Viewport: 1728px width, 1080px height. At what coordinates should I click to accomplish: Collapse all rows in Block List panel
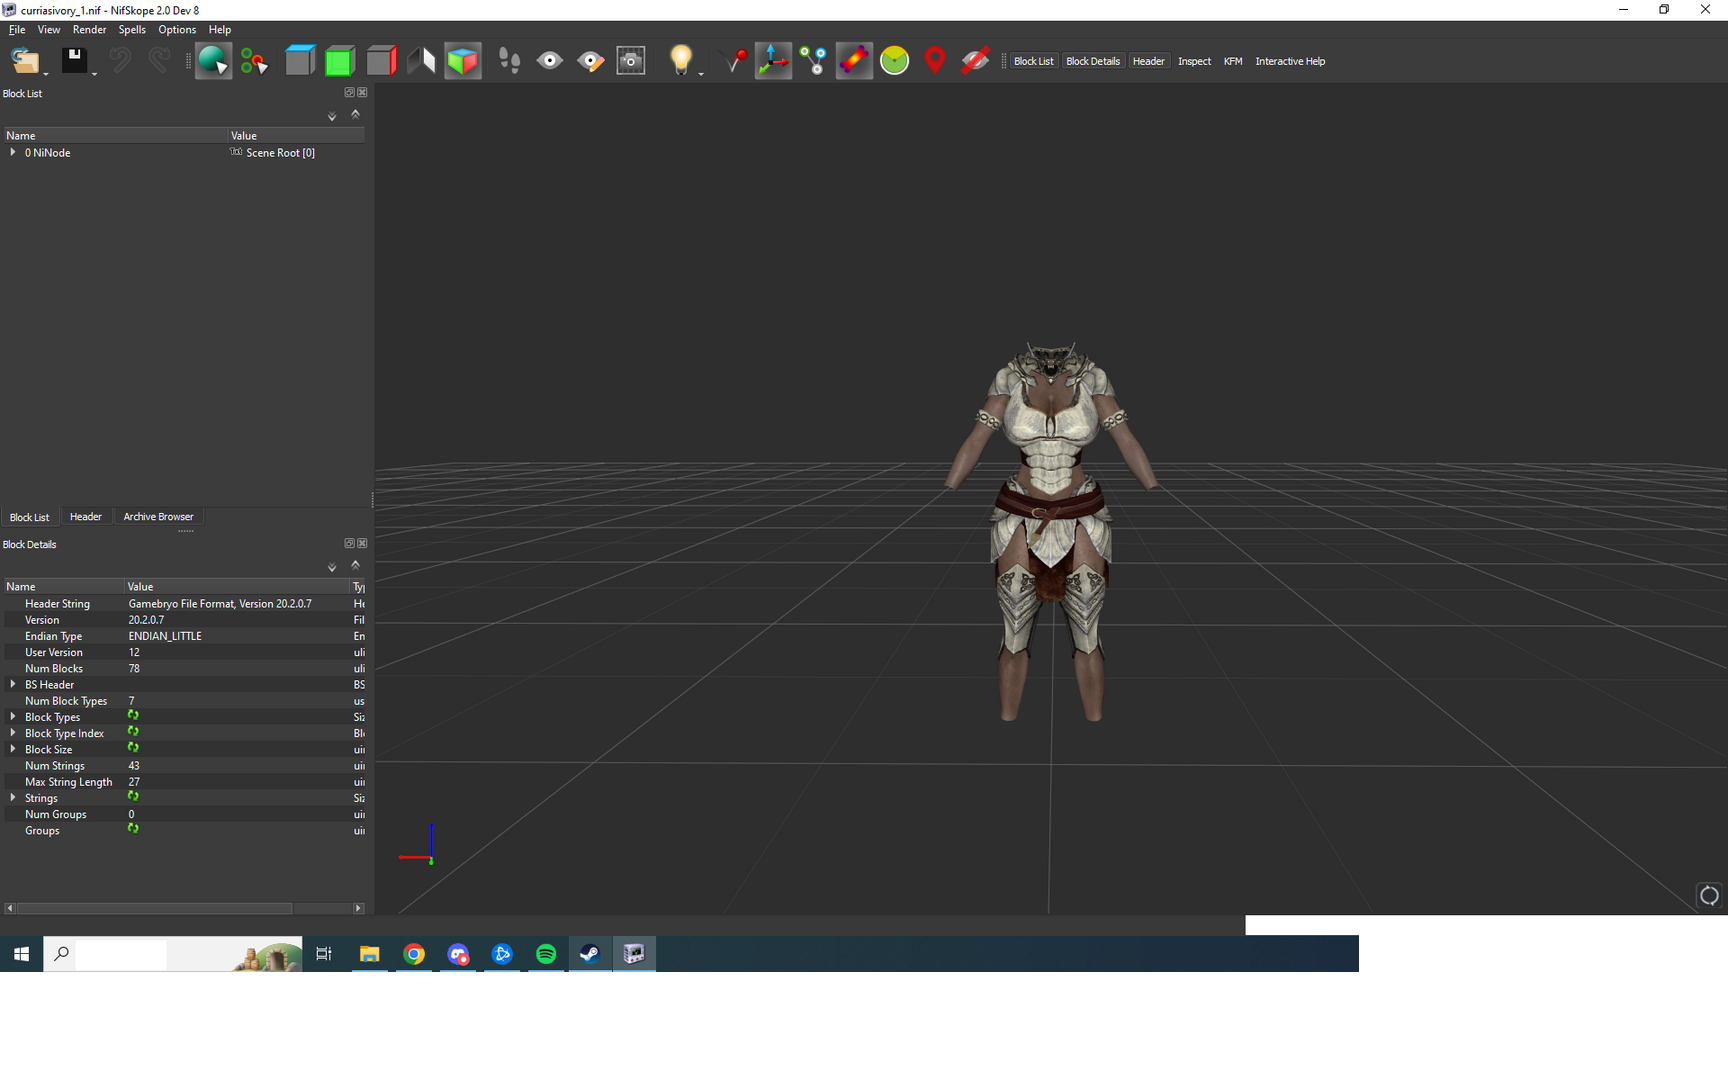tap(355, 114)
